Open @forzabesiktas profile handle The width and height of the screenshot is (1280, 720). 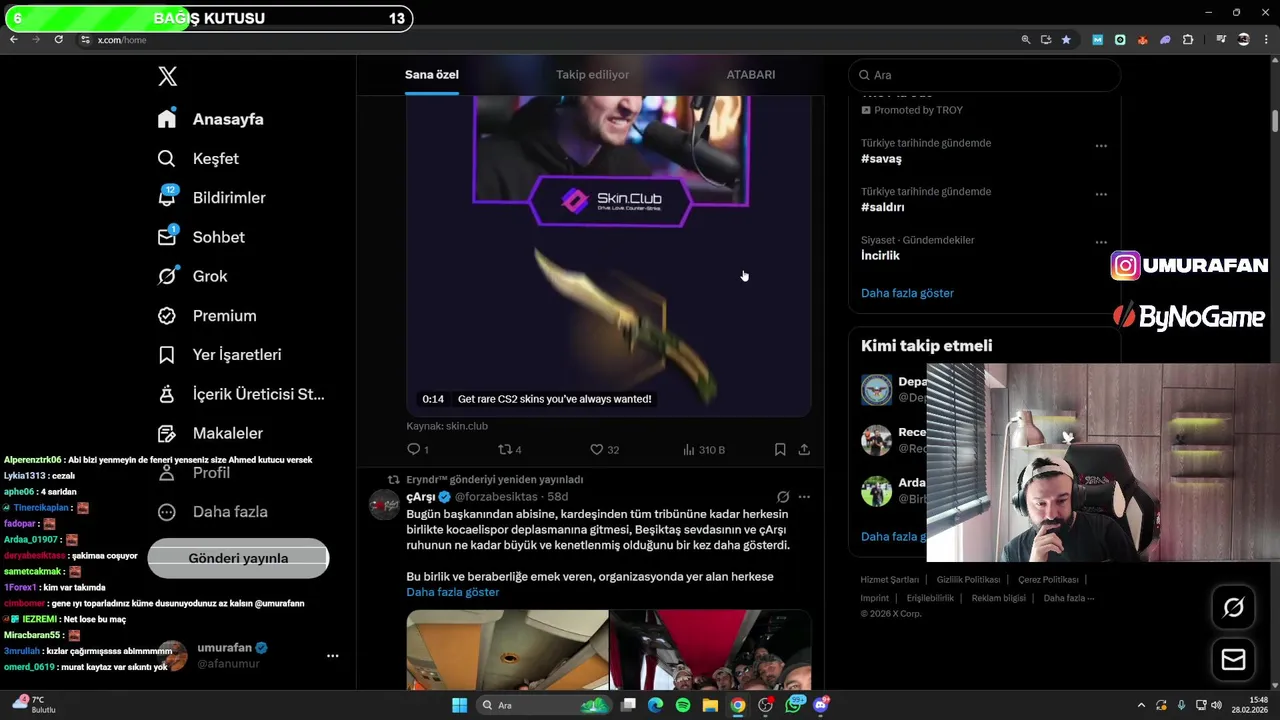[498, 497]
